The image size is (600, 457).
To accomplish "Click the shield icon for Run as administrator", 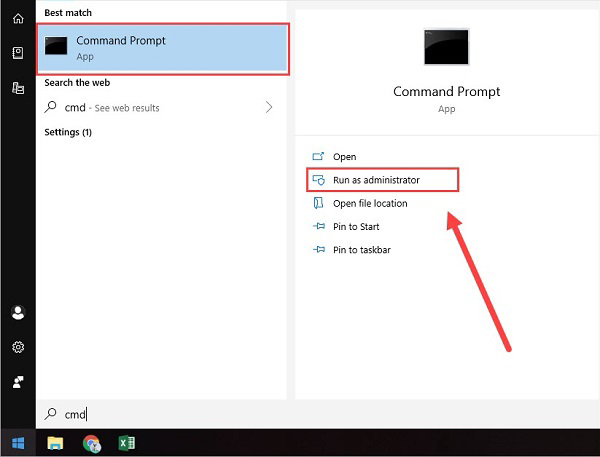I will (x=319, y=180).
